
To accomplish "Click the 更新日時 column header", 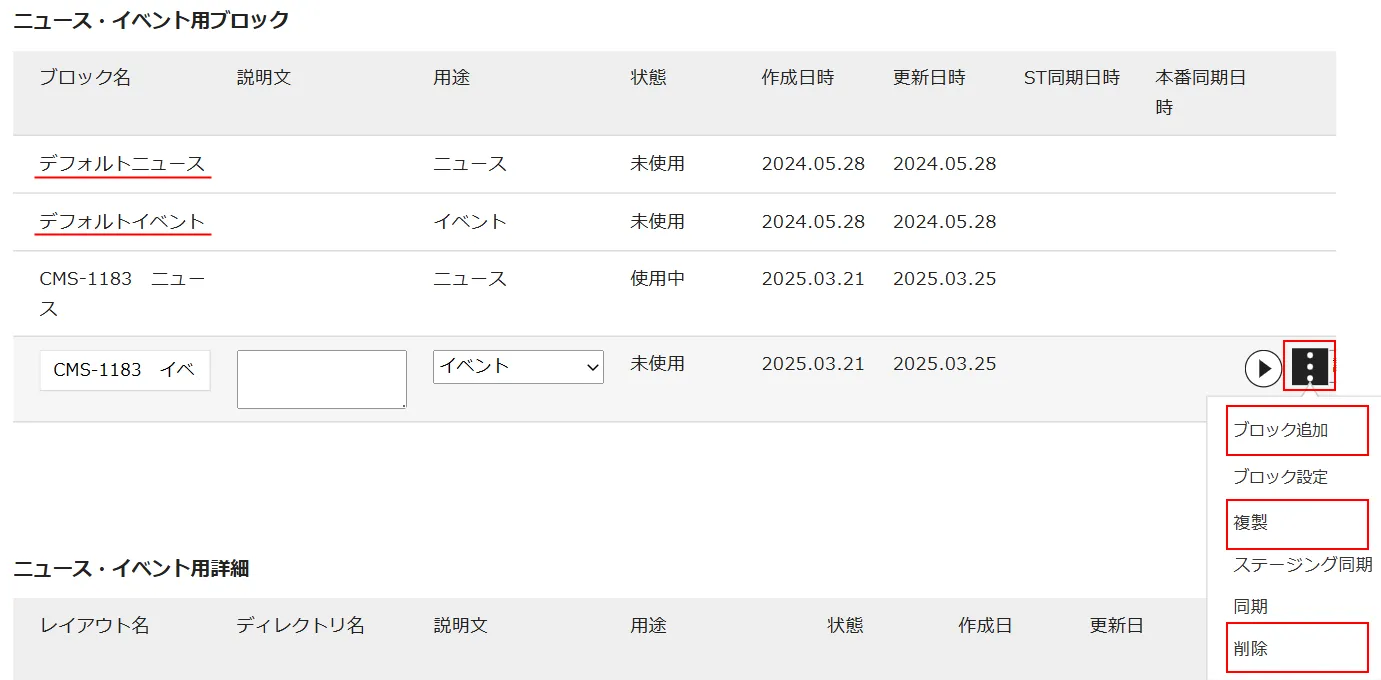I will pos(929,78).
